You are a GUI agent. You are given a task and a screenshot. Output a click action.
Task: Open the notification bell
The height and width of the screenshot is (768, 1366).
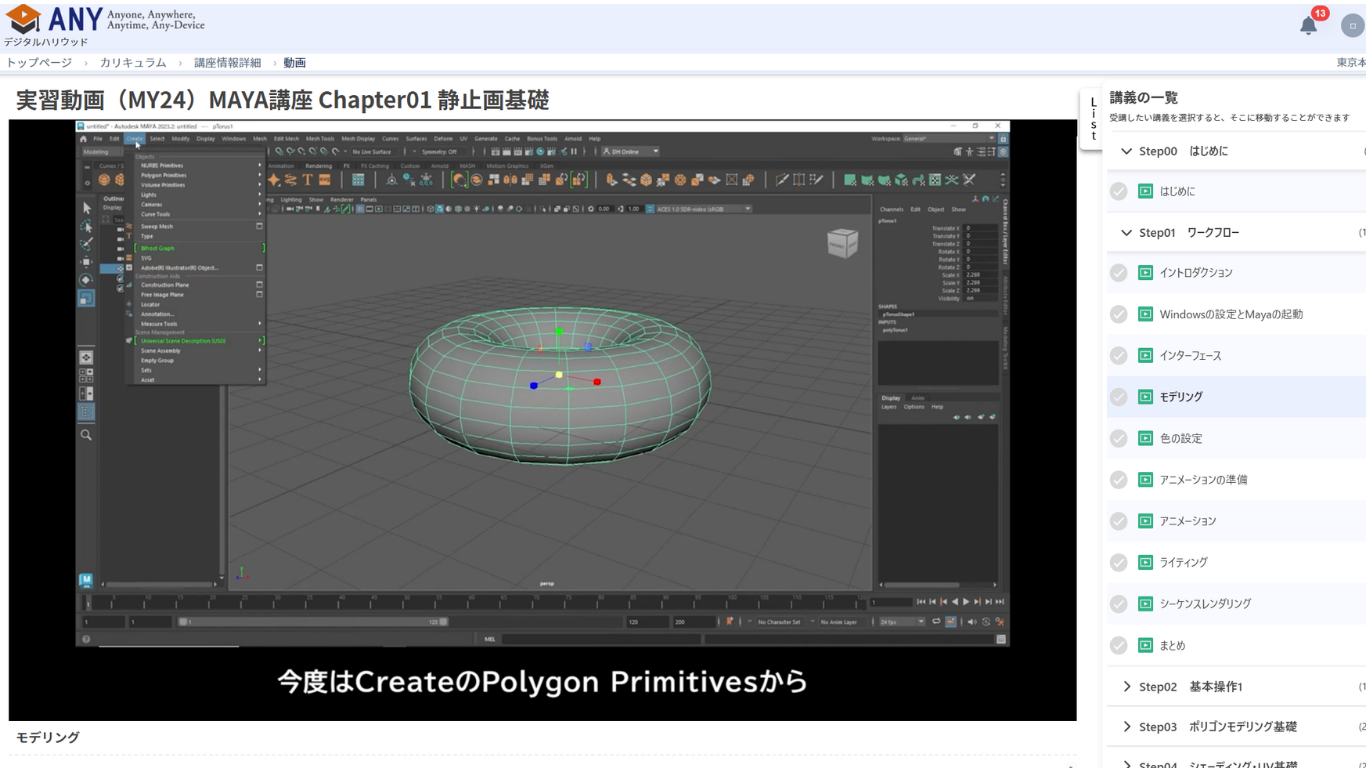1308,26
